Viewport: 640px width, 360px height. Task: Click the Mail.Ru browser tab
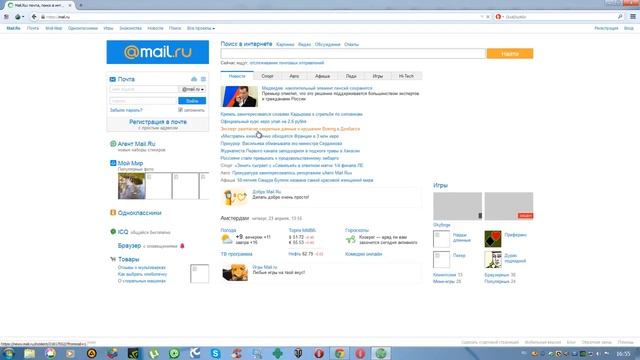pos(39,5)
